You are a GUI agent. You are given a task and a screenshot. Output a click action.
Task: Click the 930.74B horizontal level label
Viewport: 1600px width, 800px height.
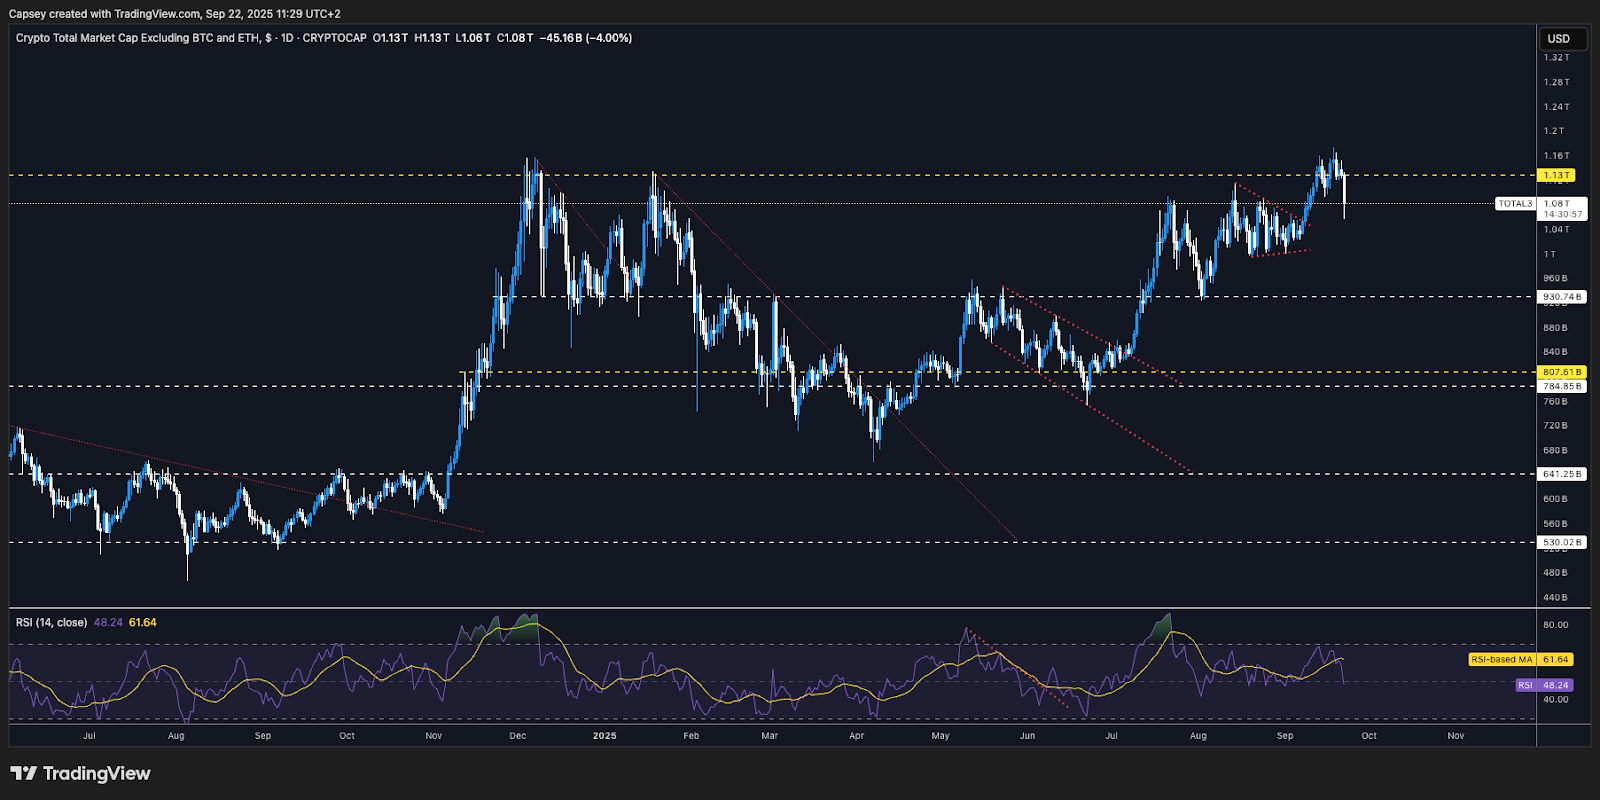1562,297
